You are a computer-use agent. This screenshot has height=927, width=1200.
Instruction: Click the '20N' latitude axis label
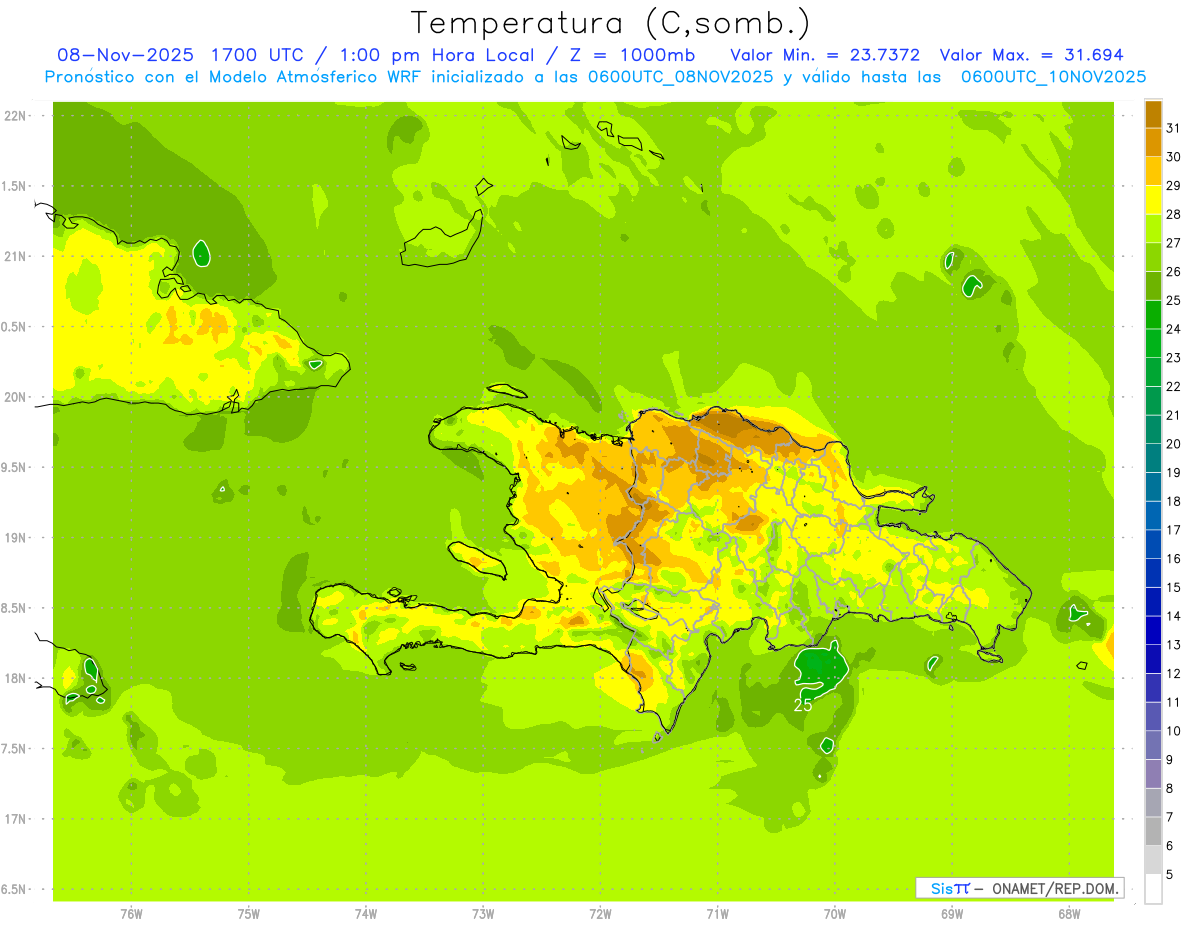(x=15, y=397)
